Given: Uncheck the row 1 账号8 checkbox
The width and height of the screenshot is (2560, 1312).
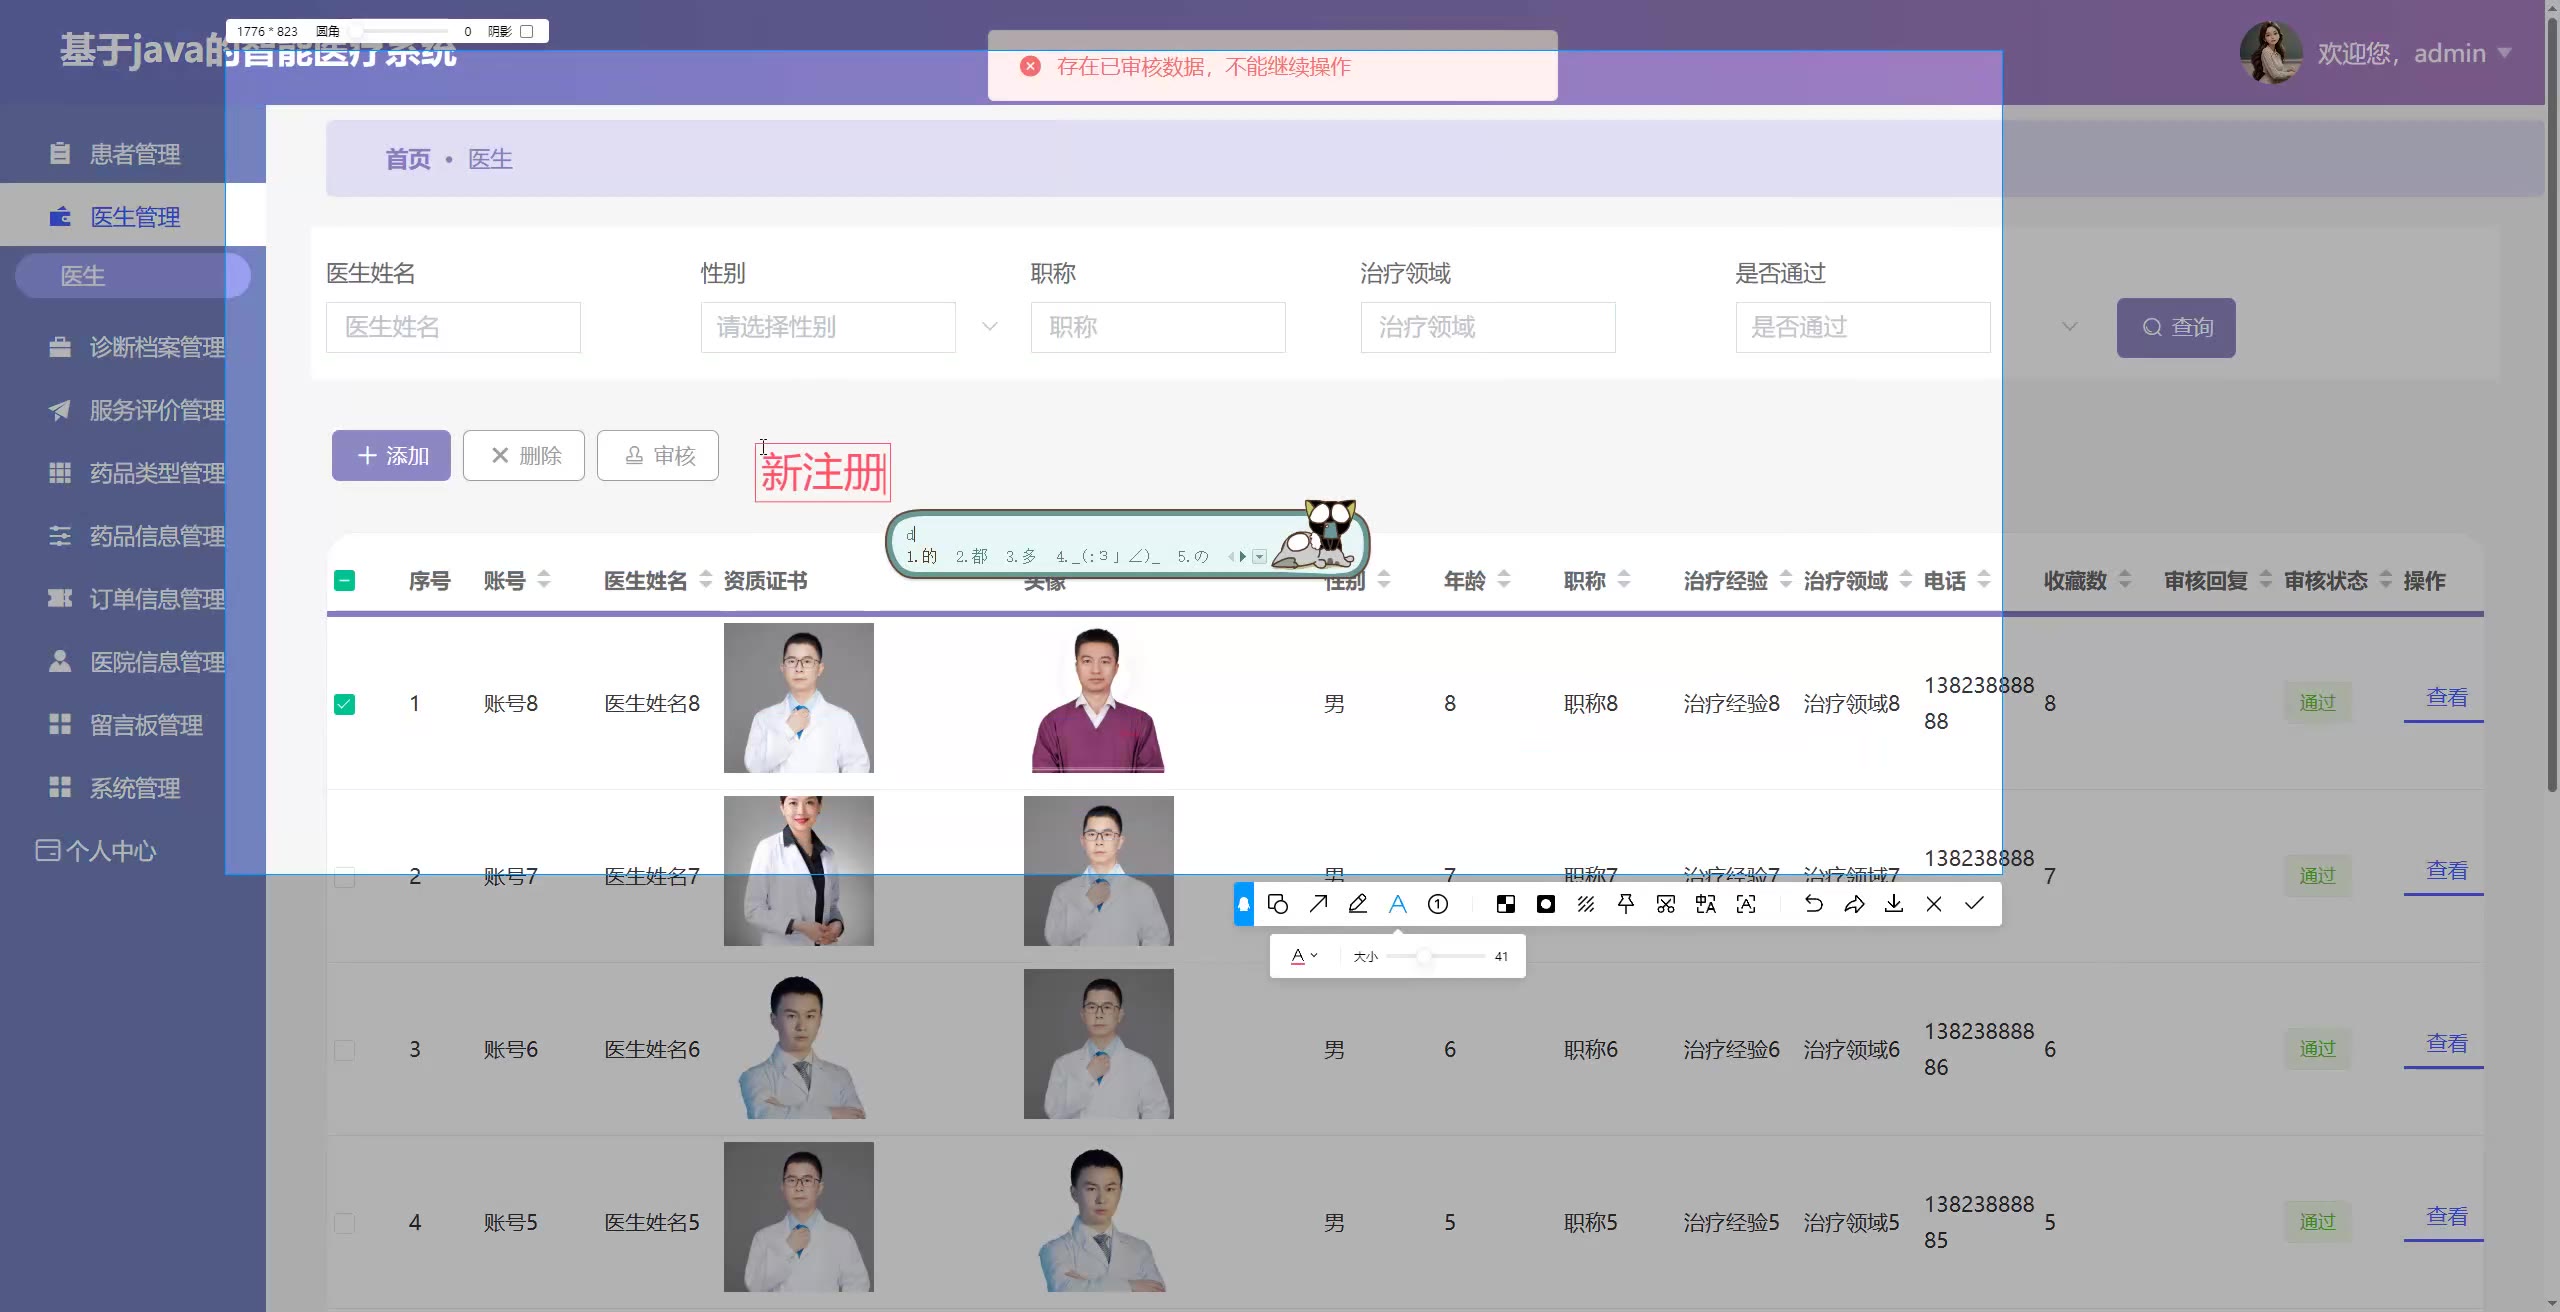Looking at the screenshot, I should tap(344, 704).
